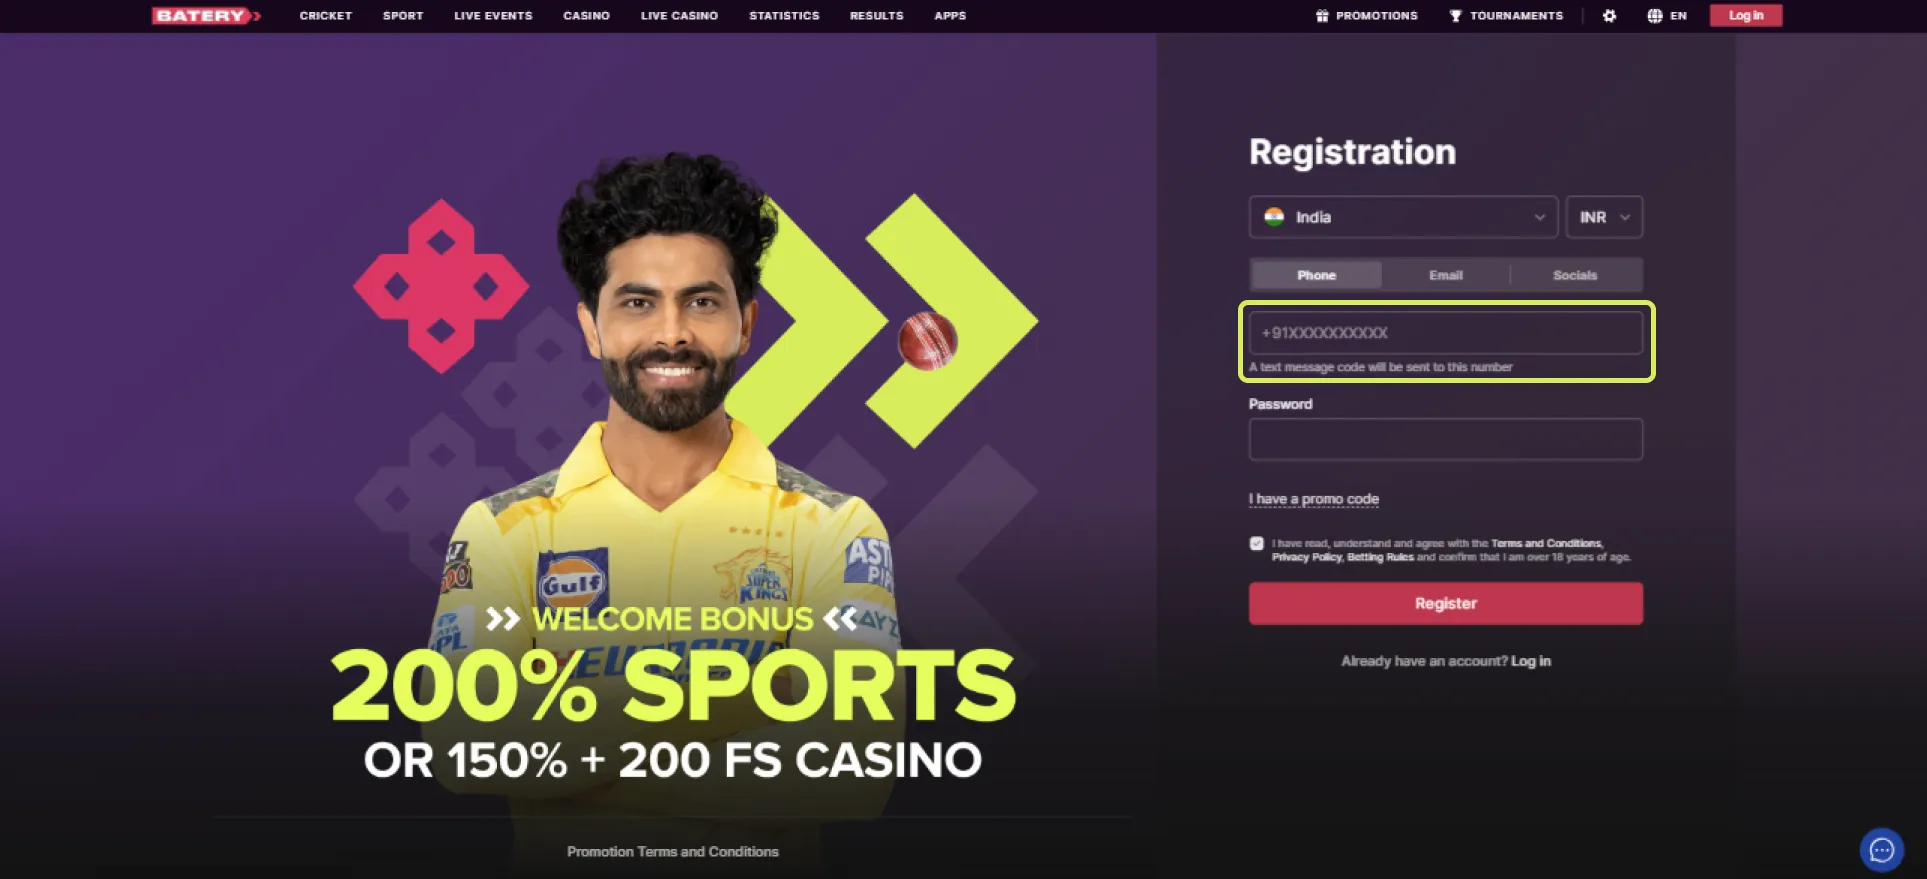Click the globe language icon
1927x879 pixels.
(1655, 15)
